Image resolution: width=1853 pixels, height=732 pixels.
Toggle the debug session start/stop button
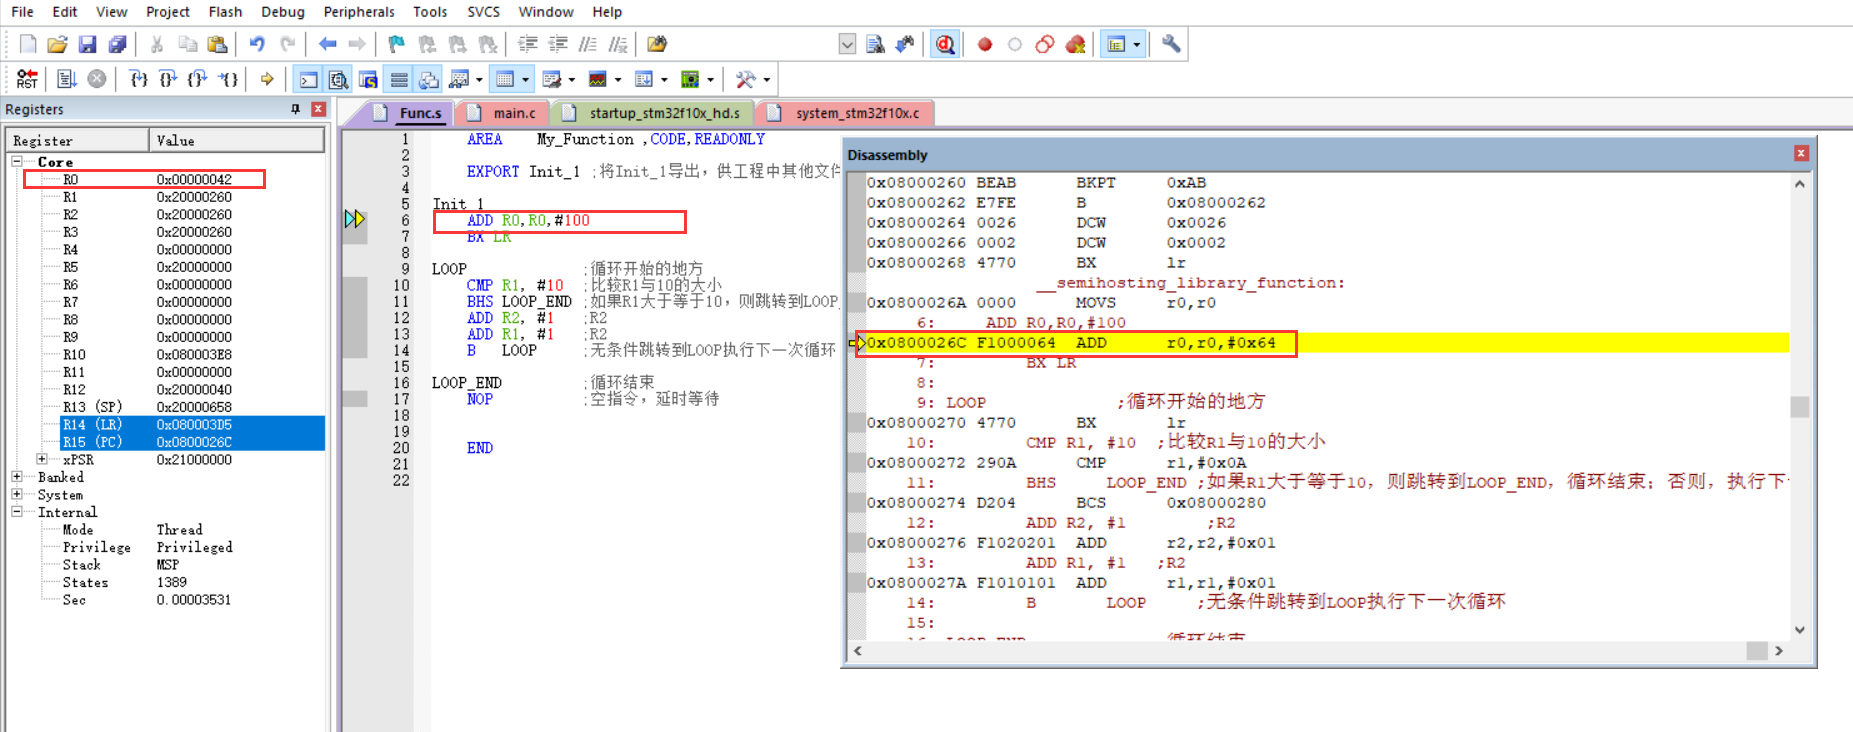[945, 44]
